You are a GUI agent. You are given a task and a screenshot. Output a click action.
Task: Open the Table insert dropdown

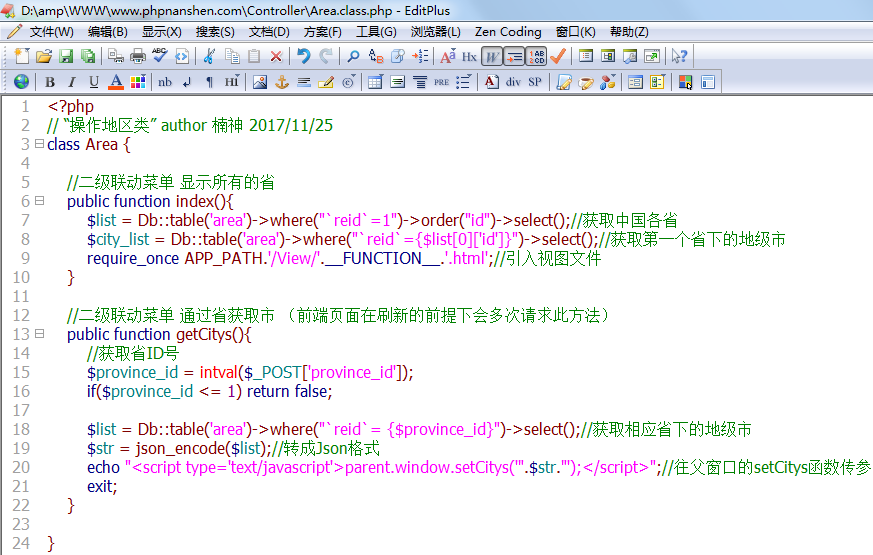click(x=375, y=82)
